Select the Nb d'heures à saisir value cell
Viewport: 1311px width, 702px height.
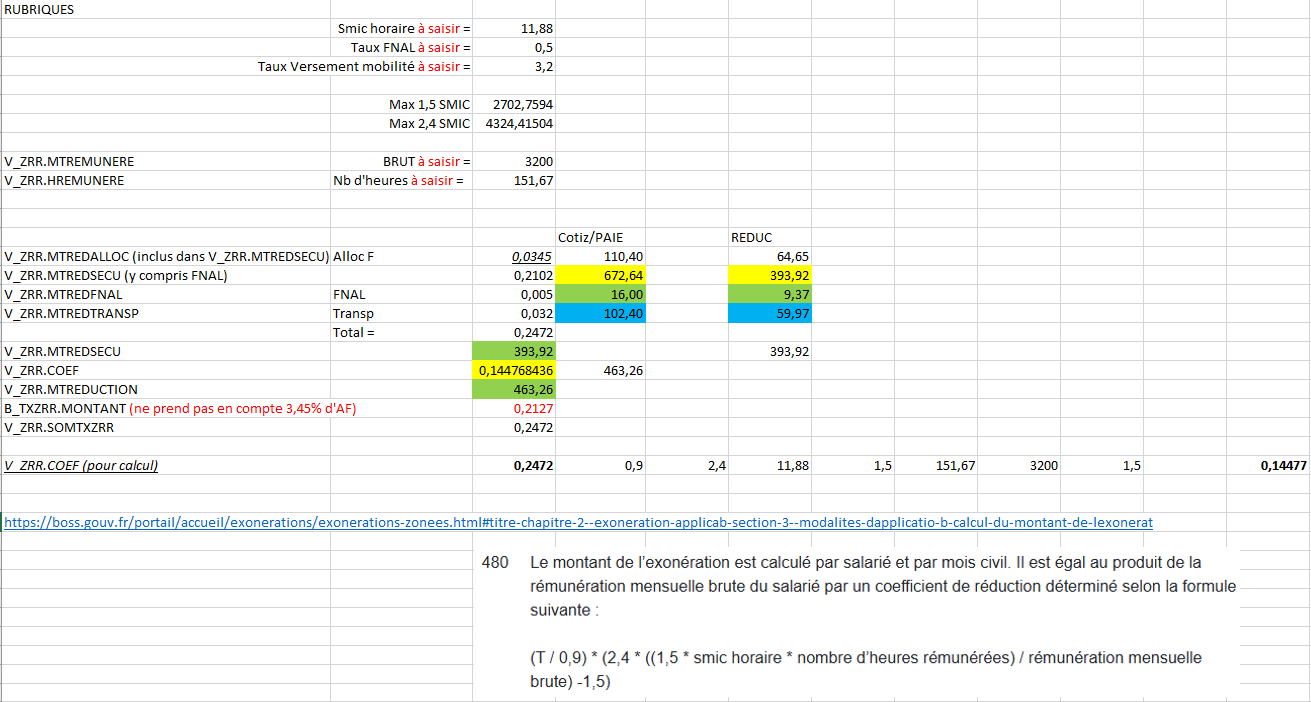tap(514, 181)
